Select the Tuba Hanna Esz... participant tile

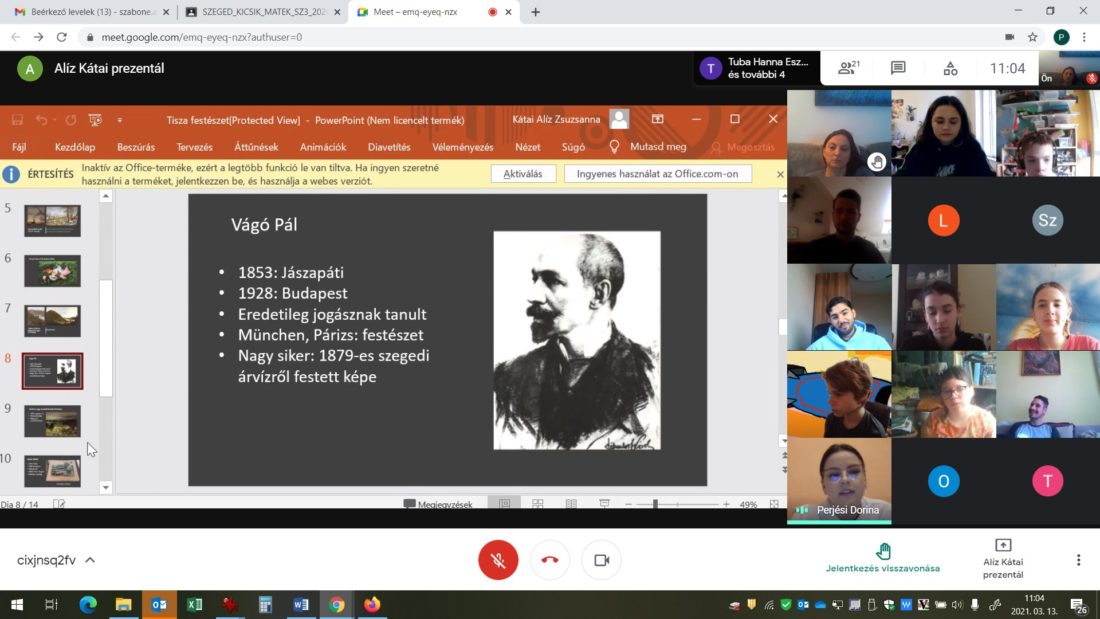pos(756,68)
